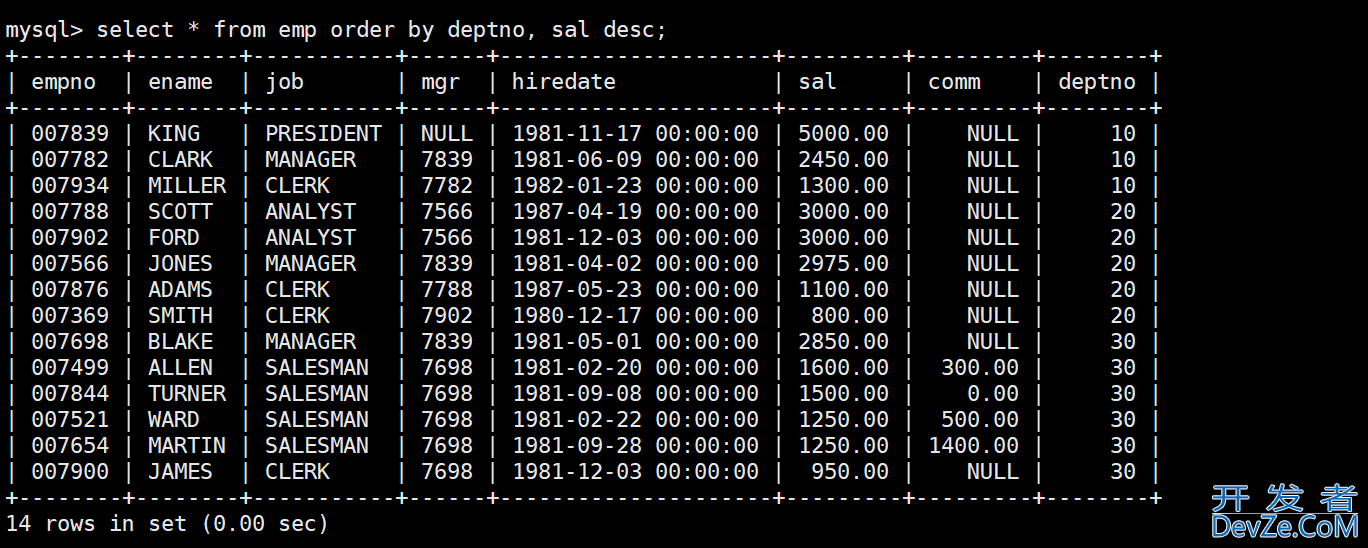Select hiredate 1981-04-02 00:00:00
Viewport: 1368px width, 548px height.
(x=635, y=263)
